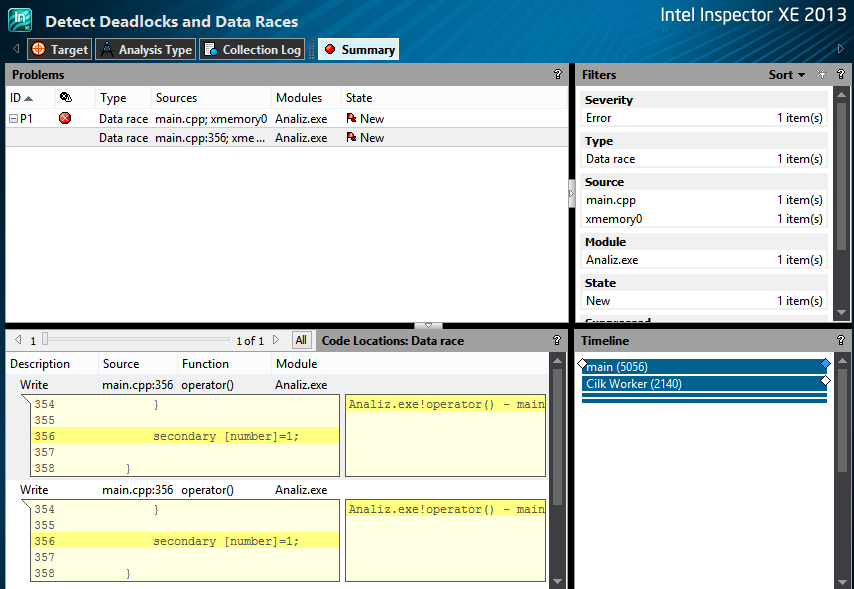
Task: Sort problems by the ID column
Action: [x=30, y=98]
